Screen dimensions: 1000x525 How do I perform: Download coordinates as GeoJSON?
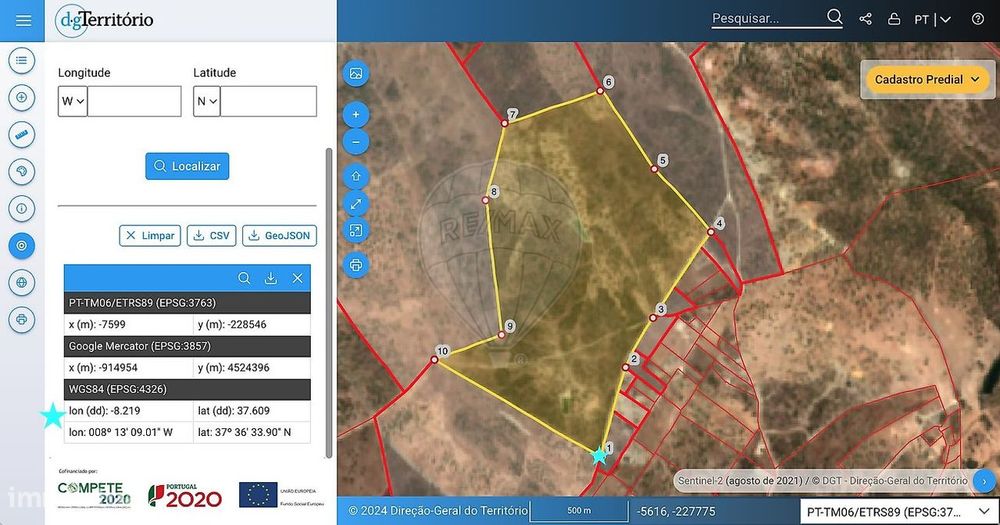point(279,235)
